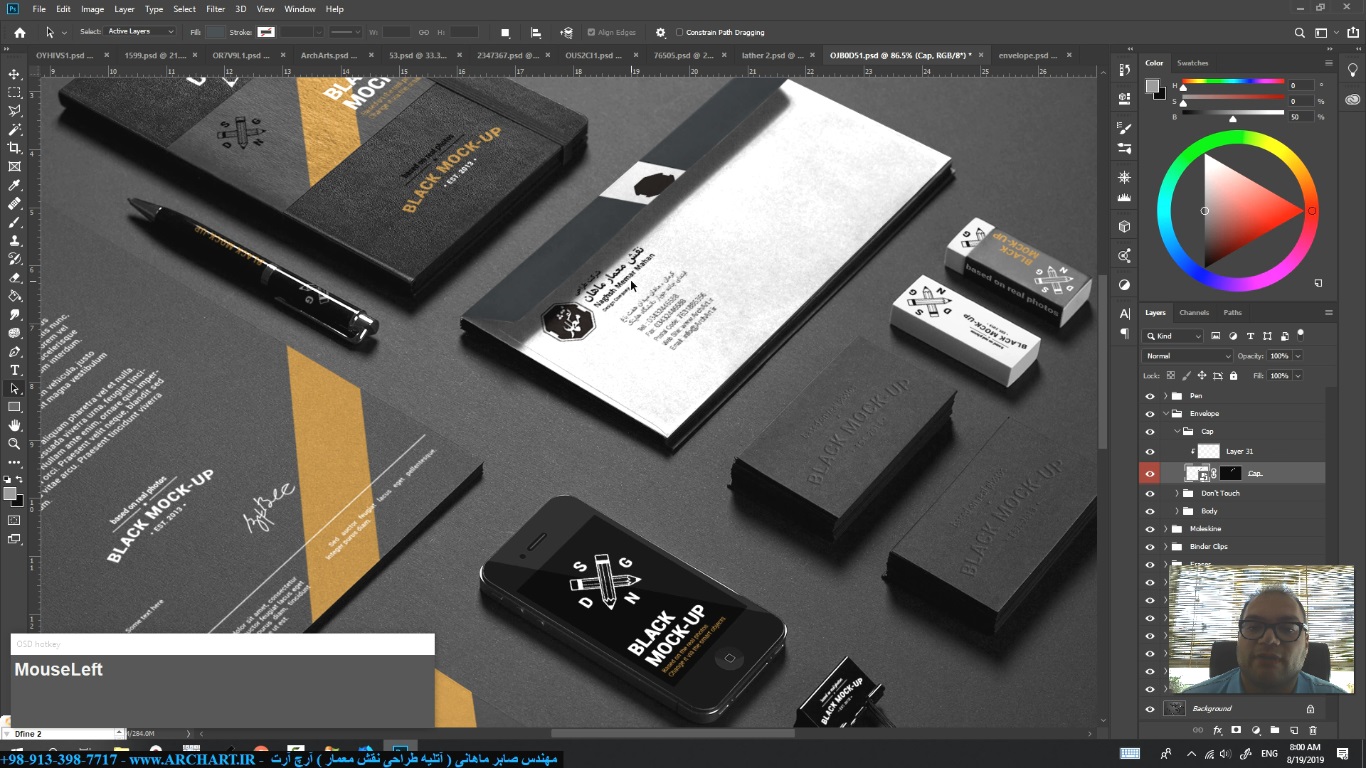Expand the Moleskine layer group
Image resolution: width=1366 pixels, height=768 pixels.
pyautogui.click(x=1165, y=529)
